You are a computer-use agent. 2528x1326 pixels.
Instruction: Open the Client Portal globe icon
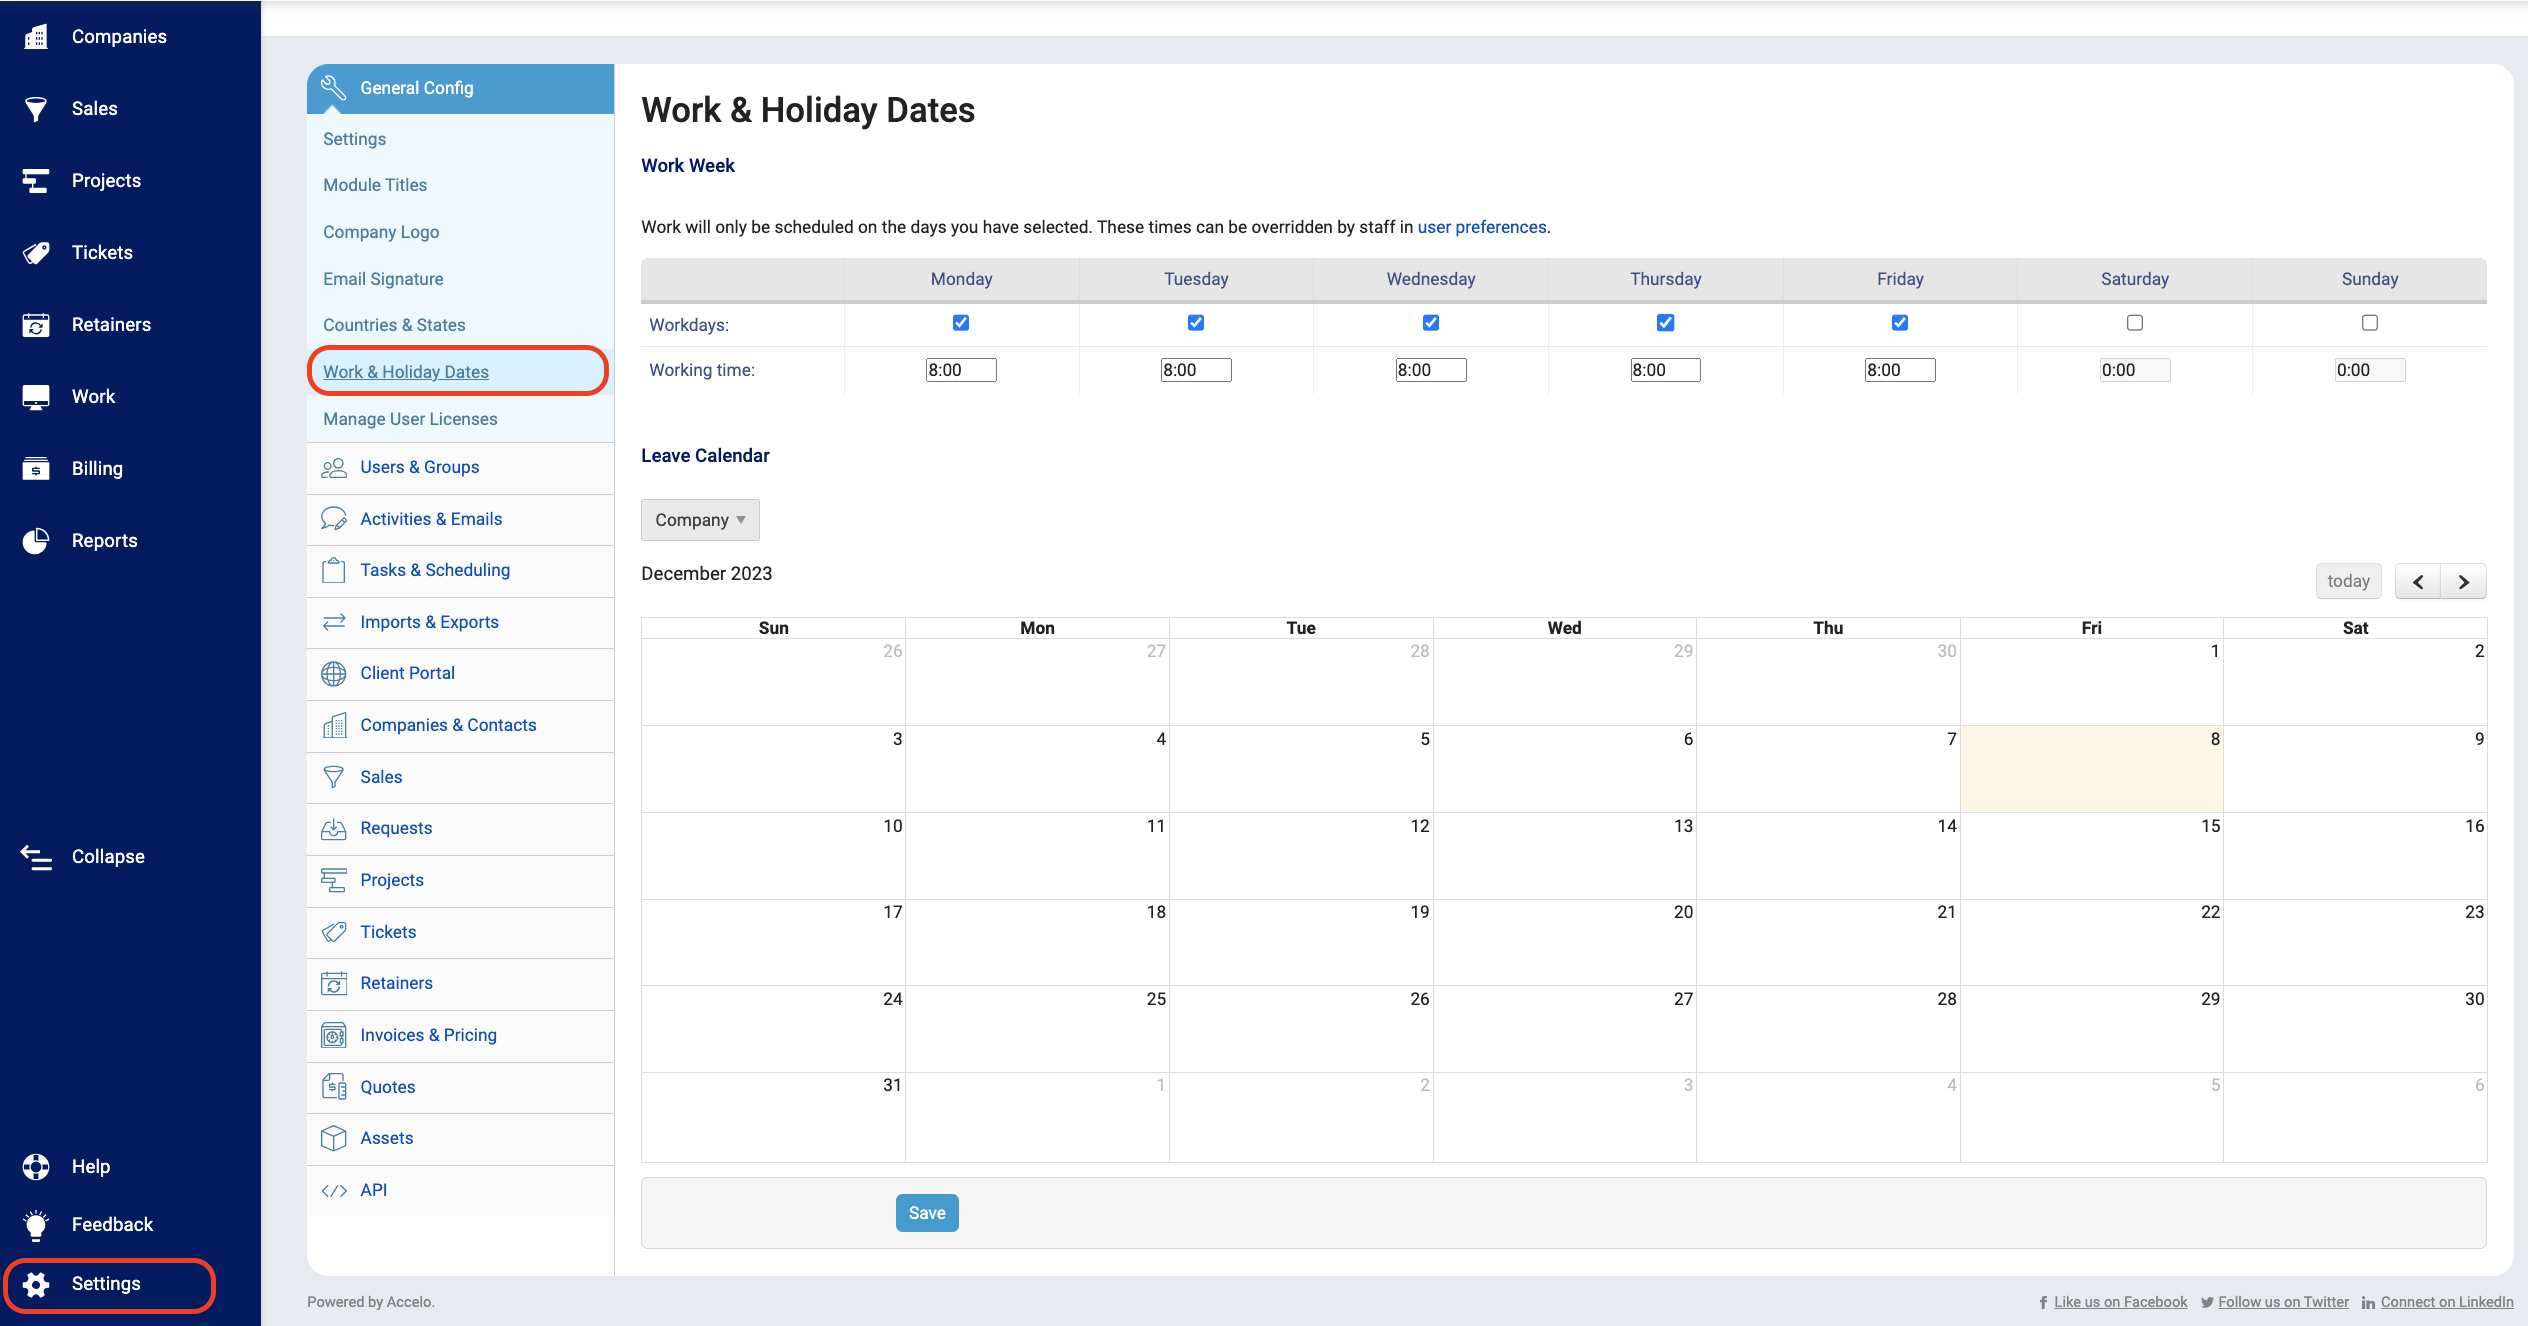(334, 674)
